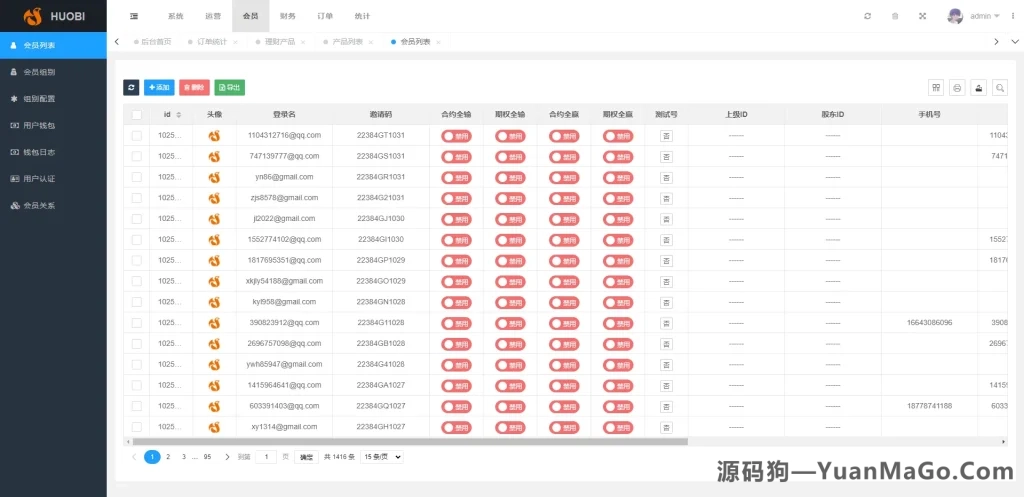Click phone number 16643086096 cell
The height and width of the screenshot is (497, 1024).
[x=929, y=323]
